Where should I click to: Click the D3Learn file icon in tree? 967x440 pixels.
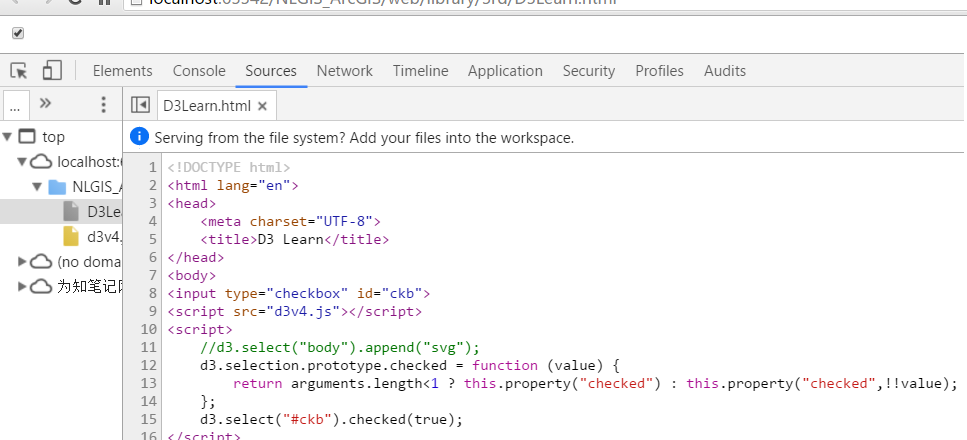click(72, 212)
